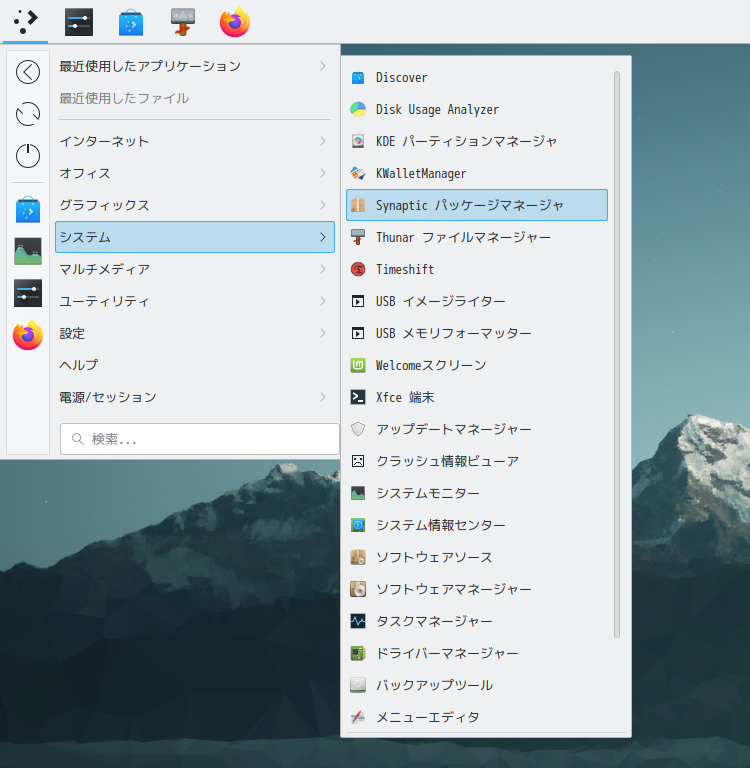Click the アップデートマネージャー shield icon

tap(358, 429)
